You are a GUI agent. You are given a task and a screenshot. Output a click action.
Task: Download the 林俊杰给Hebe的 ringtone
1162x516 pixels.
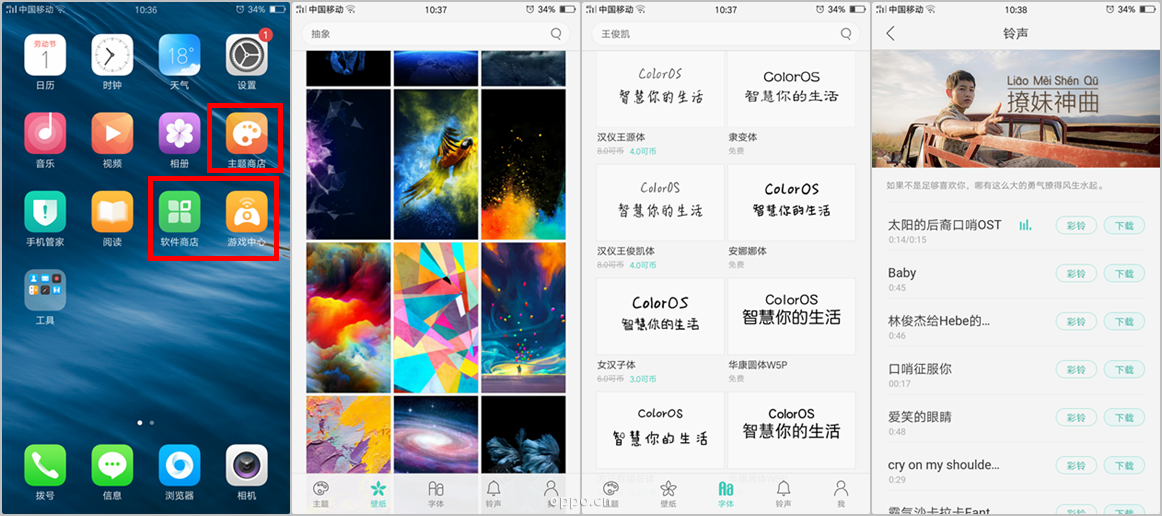pos(1124,322)
